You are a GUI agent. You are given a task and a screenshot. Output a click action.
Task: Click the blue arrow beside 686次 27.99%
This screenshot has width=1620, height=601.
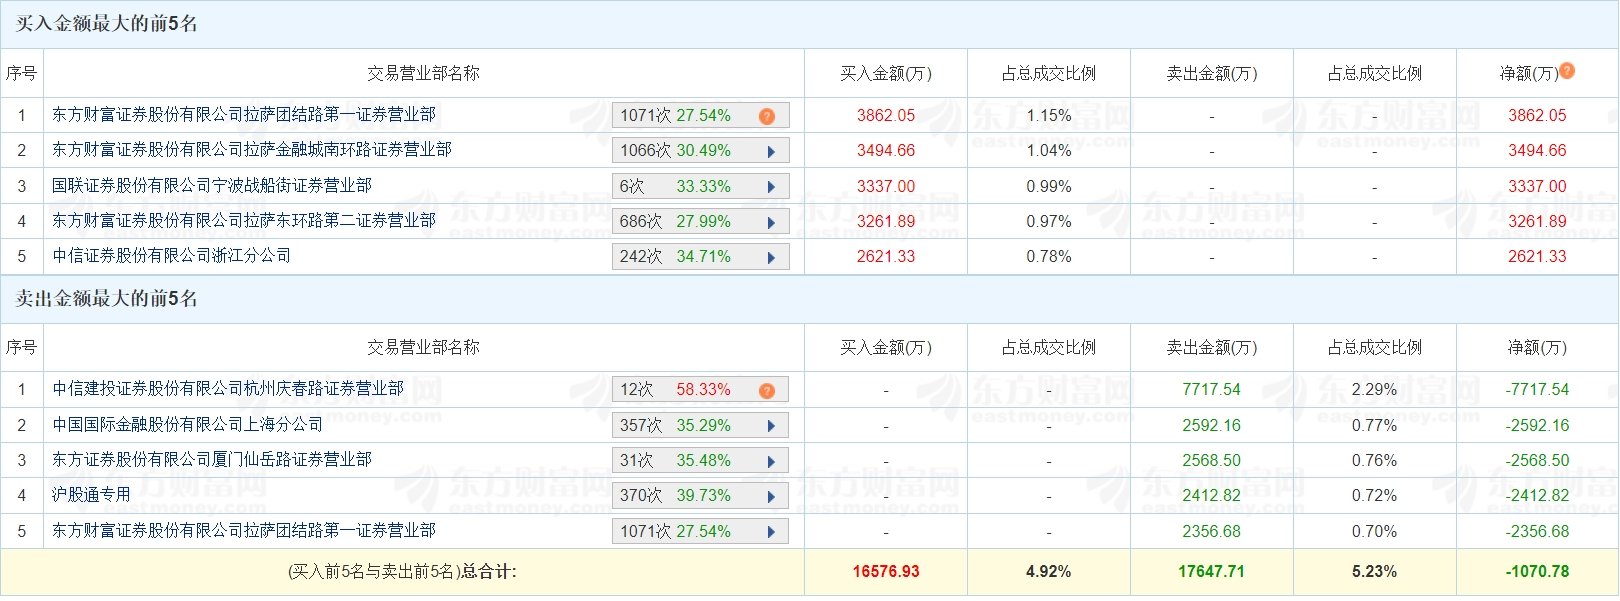click(x=771, y=222)
